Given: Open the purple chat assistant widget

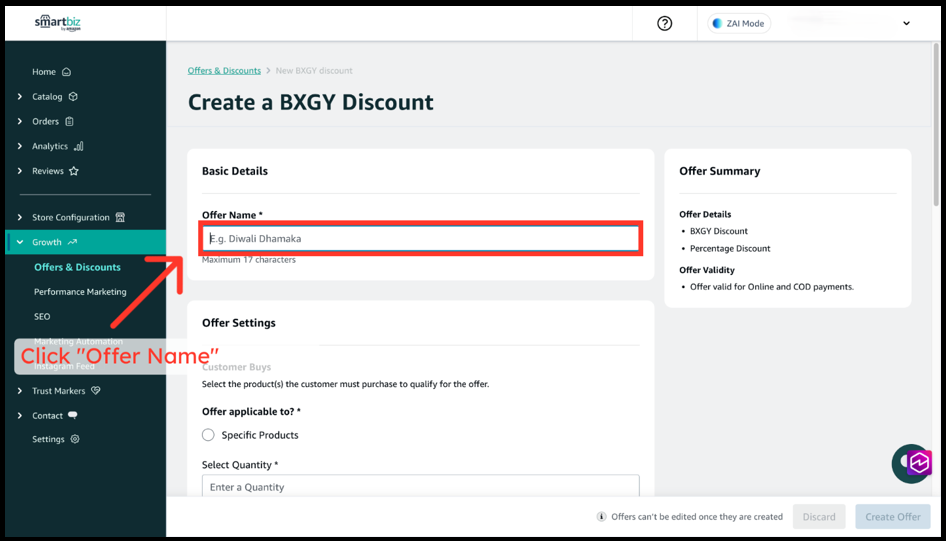Looking at the screenshot, I should [x=912, y=463].
